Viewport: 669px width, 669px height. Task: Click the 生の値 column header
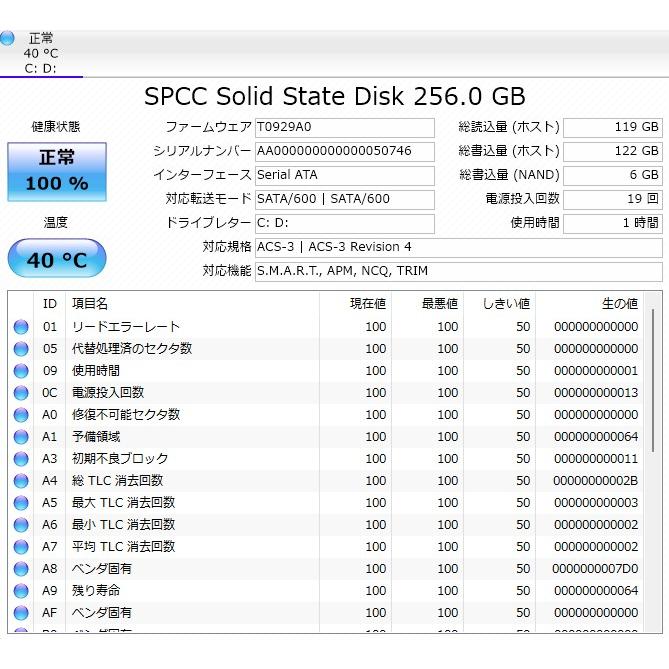589,304
